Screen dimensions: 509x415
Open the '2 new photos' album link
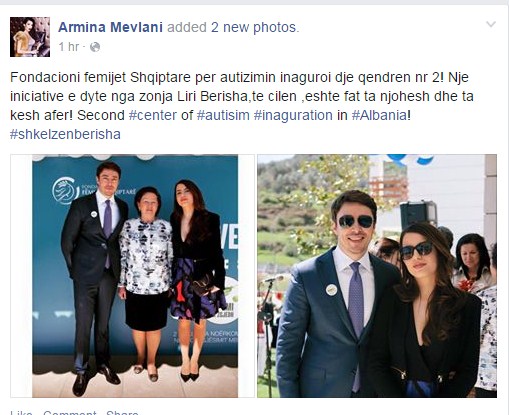pyautogui.click(x=254, y=27)
